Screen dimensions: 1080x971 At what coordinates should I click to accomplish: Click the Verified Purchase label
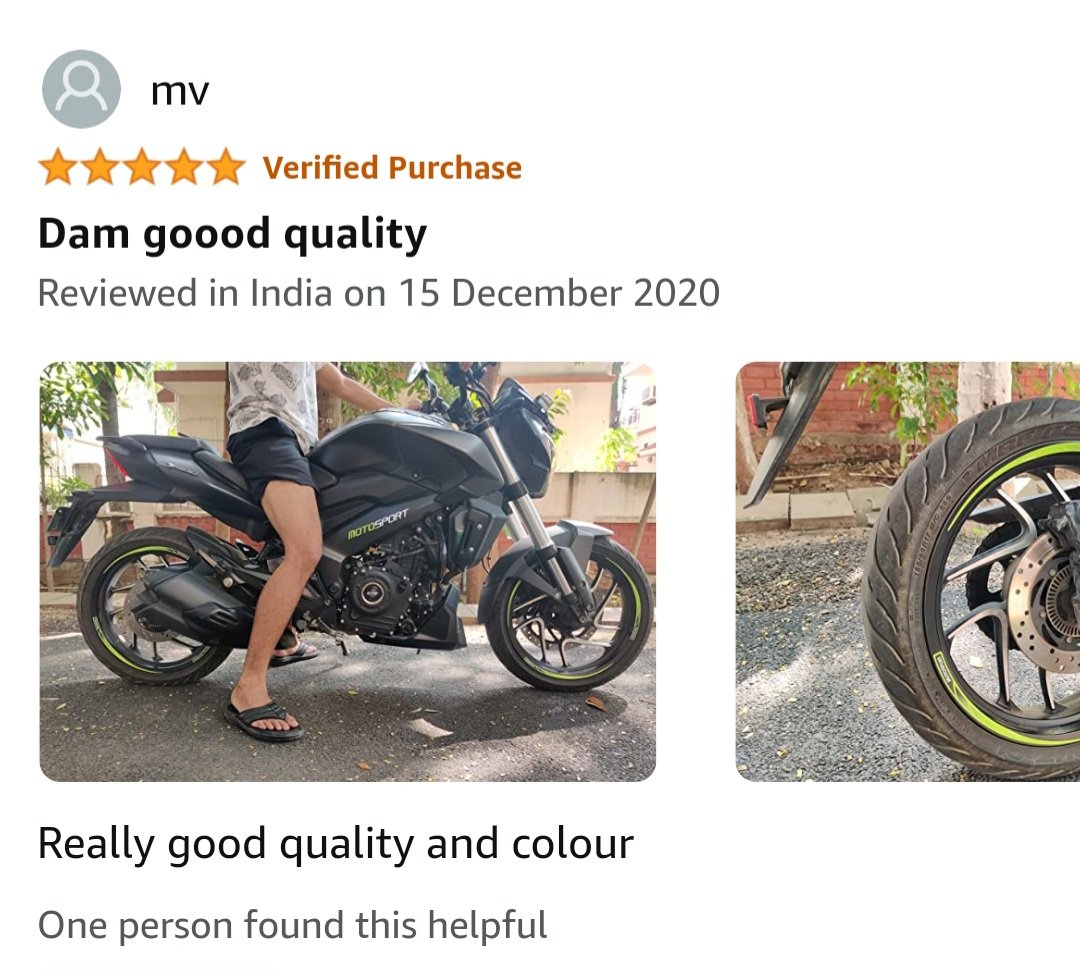click(392, 168)
